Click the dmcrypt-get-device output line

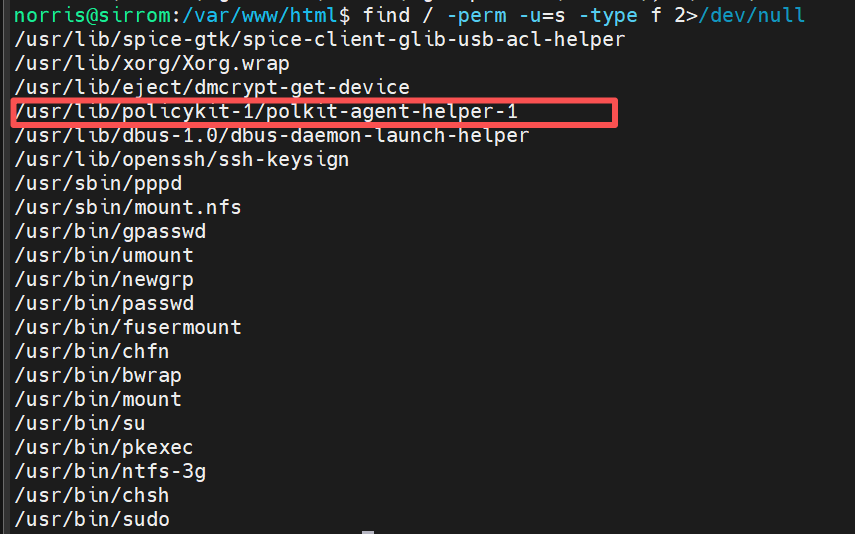[x=212, y=88]
